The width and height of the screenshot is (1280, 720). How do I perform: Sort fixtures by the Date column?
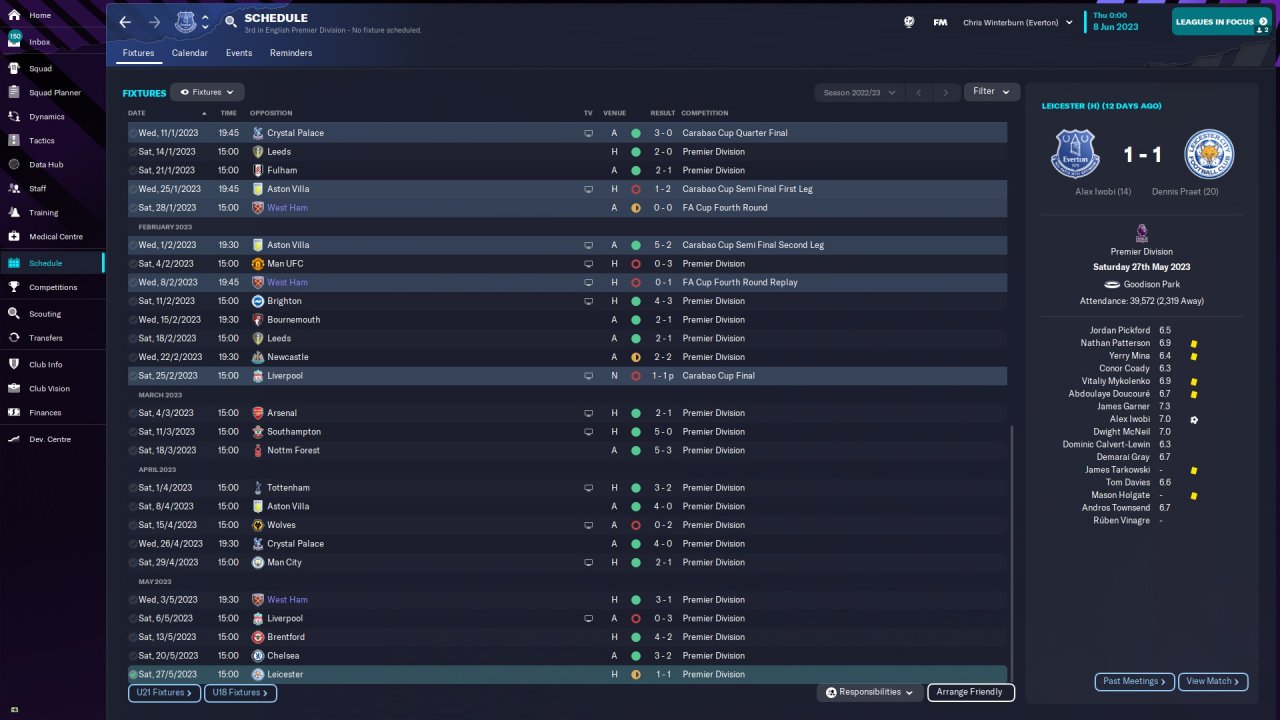(137, 113)
